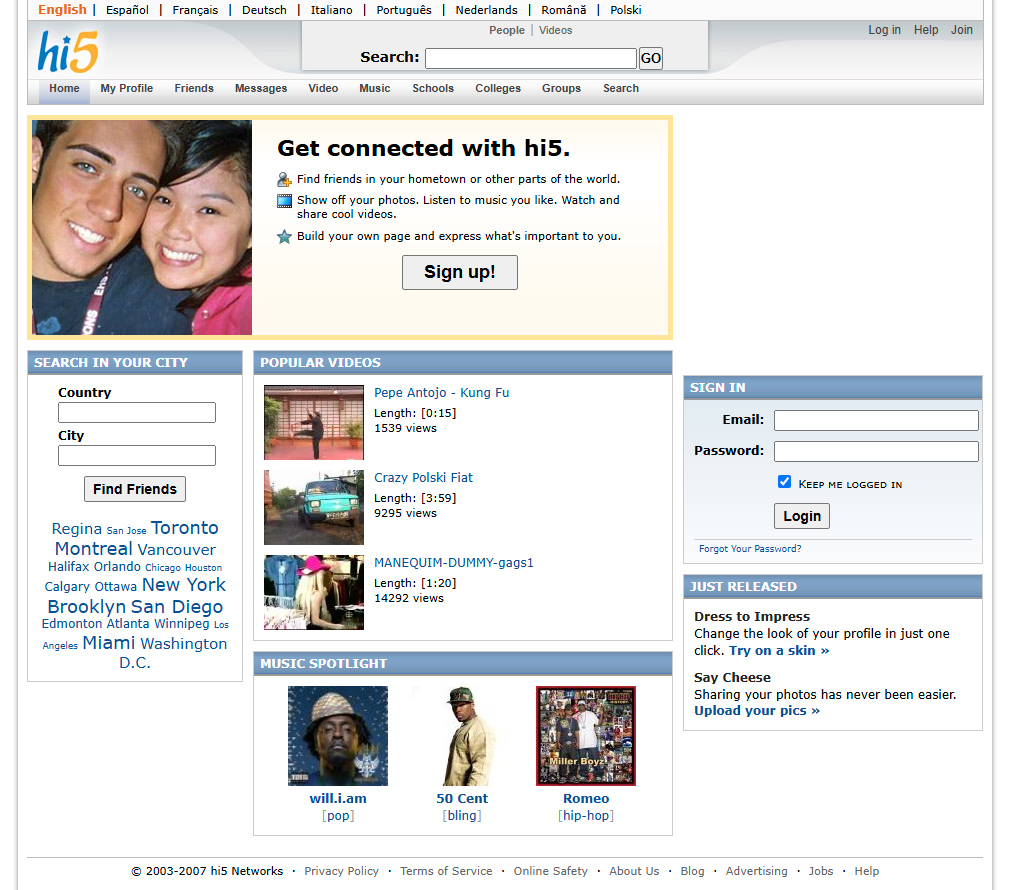Switch to the Groups navigation tab

point(561,89)
